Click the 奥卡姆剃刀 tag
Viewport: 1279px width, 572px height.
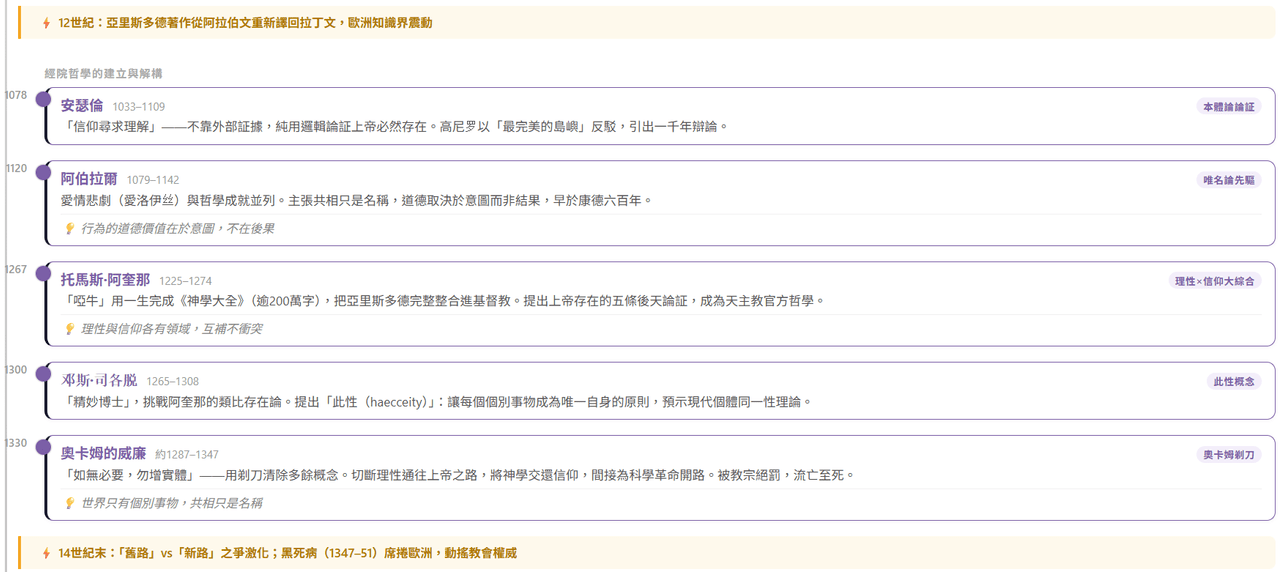tap(1228, 455)
